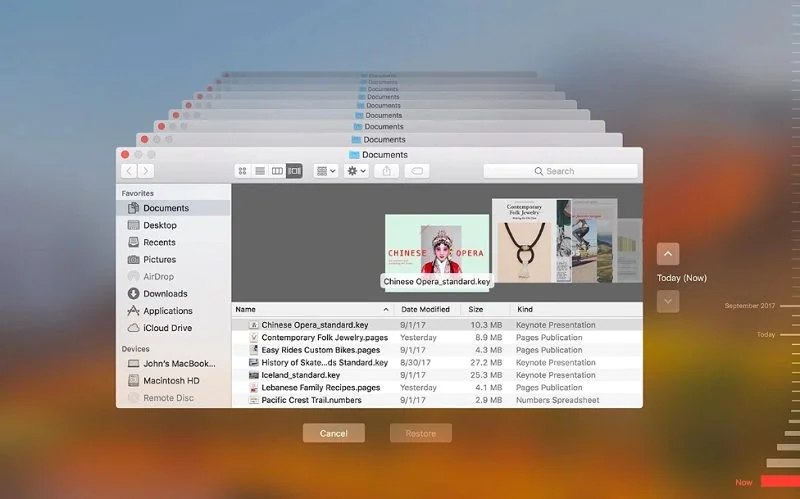Click the iCloud Drive cloud icon
The image size is (800, 499).
(x=133, y=328)
